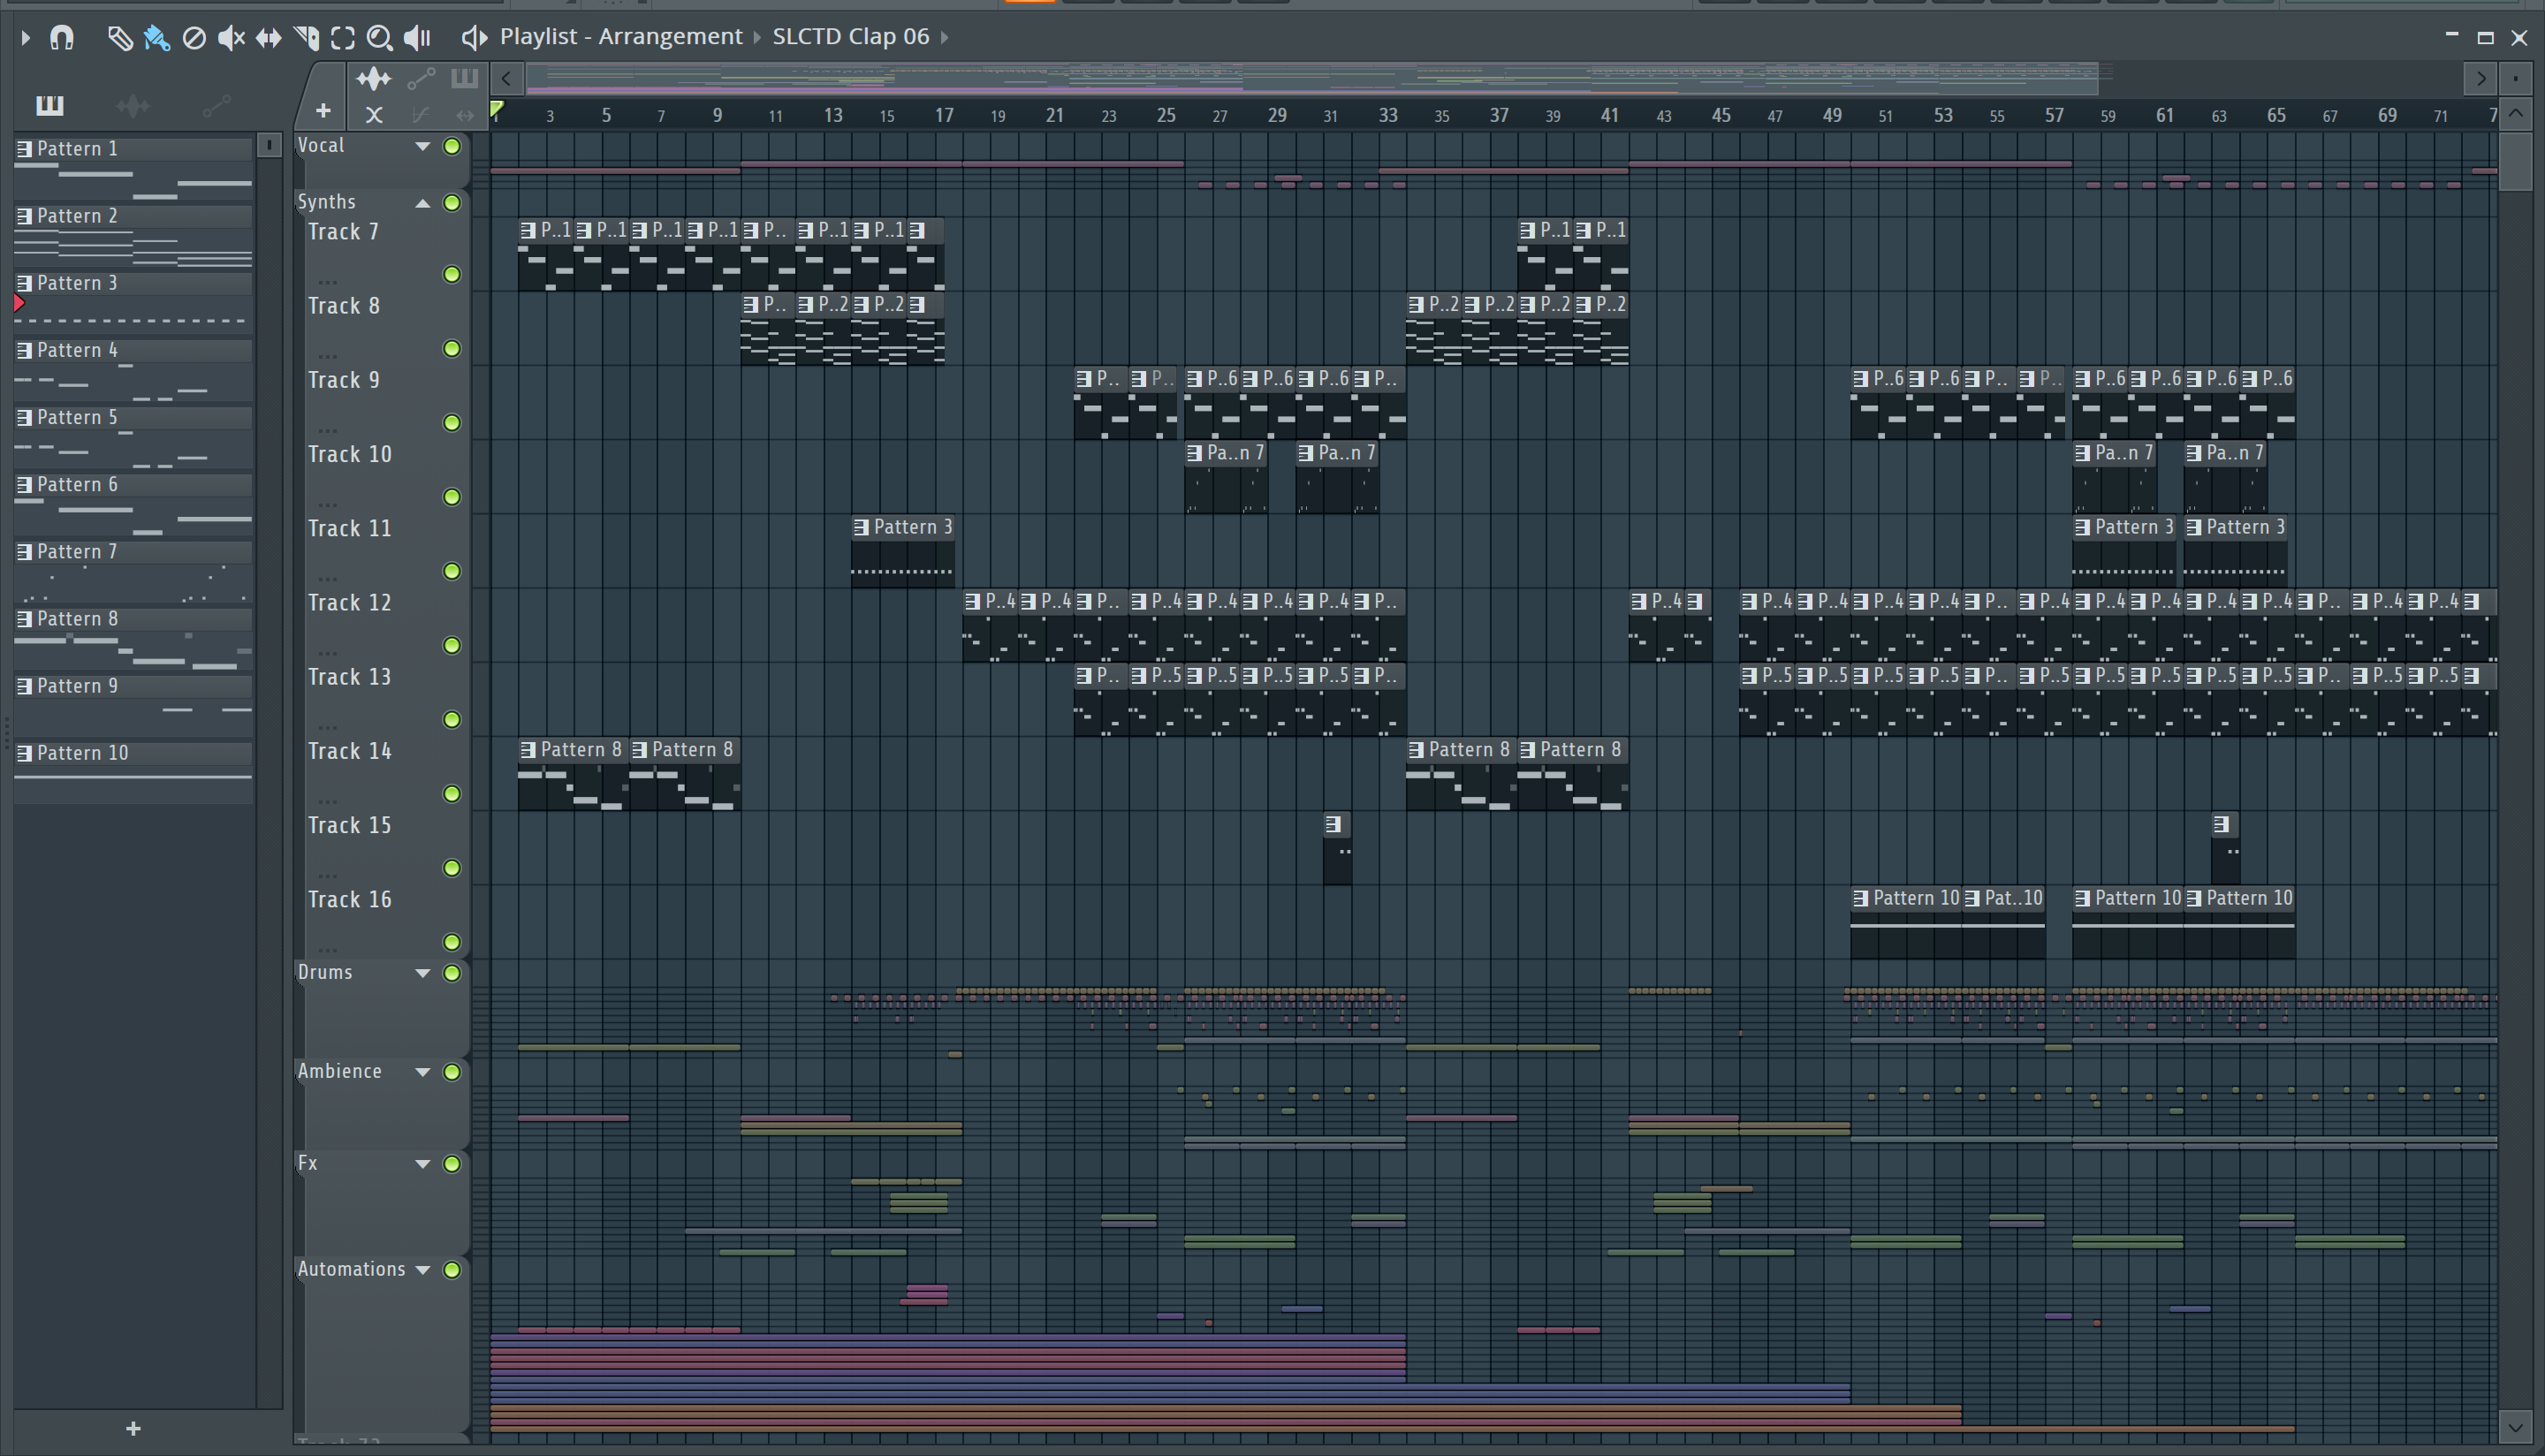This screenshot has width=2545, height=1456.
Task: Focus audio clips in the playlist
Action: coord(373,78)
